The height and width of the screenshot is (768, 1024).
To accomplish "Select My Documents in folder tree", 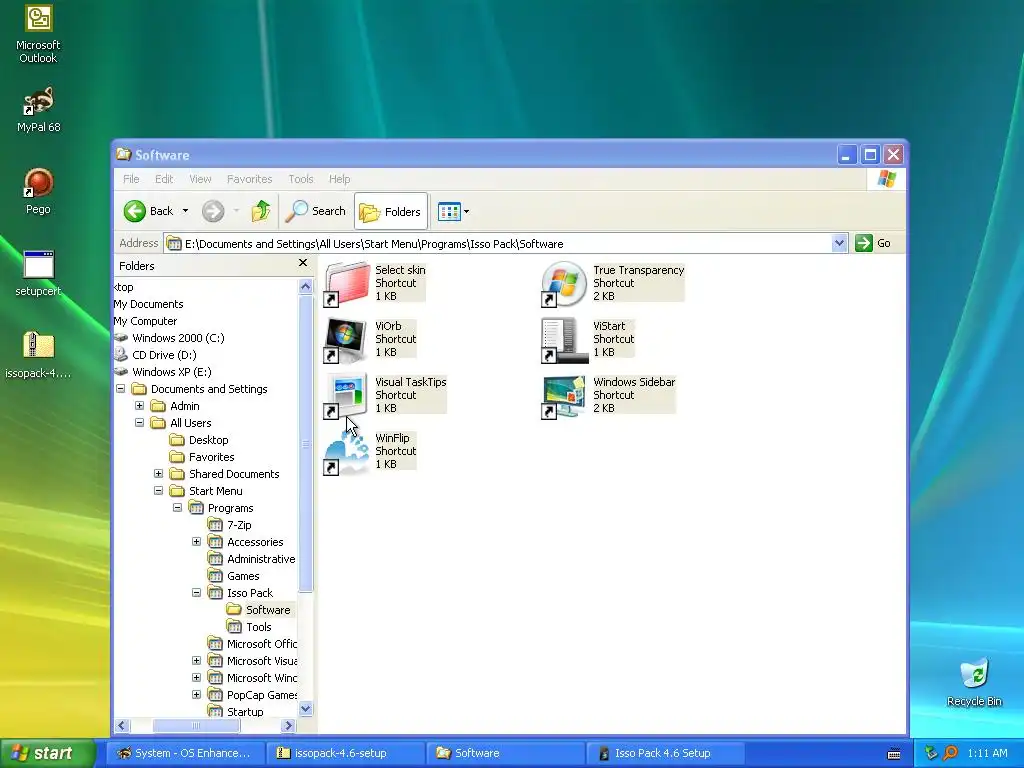I will click(x=148, y=304).
